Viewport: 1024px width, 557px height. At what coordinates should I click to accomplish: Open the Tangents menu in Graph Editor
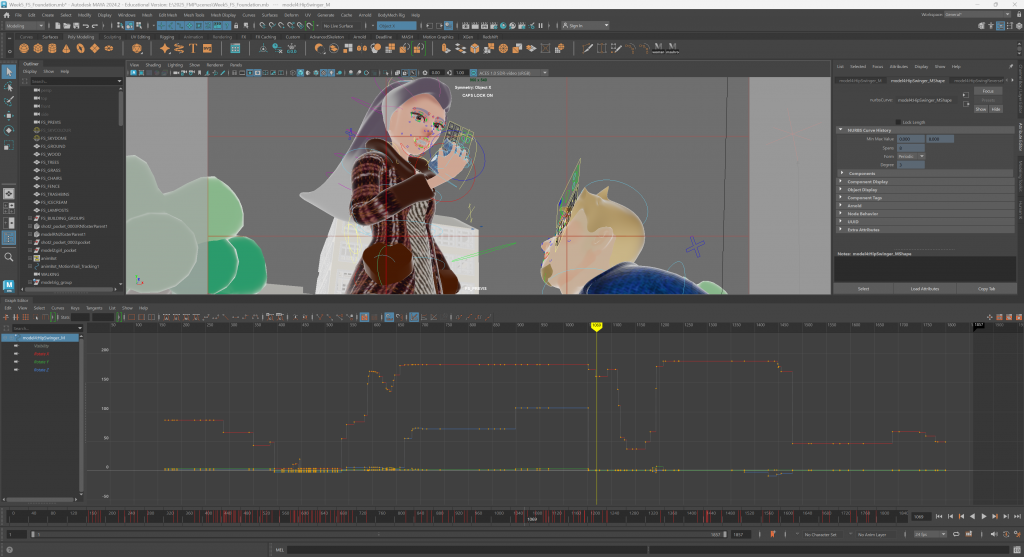pyautogui.click(x=94, y=308)
